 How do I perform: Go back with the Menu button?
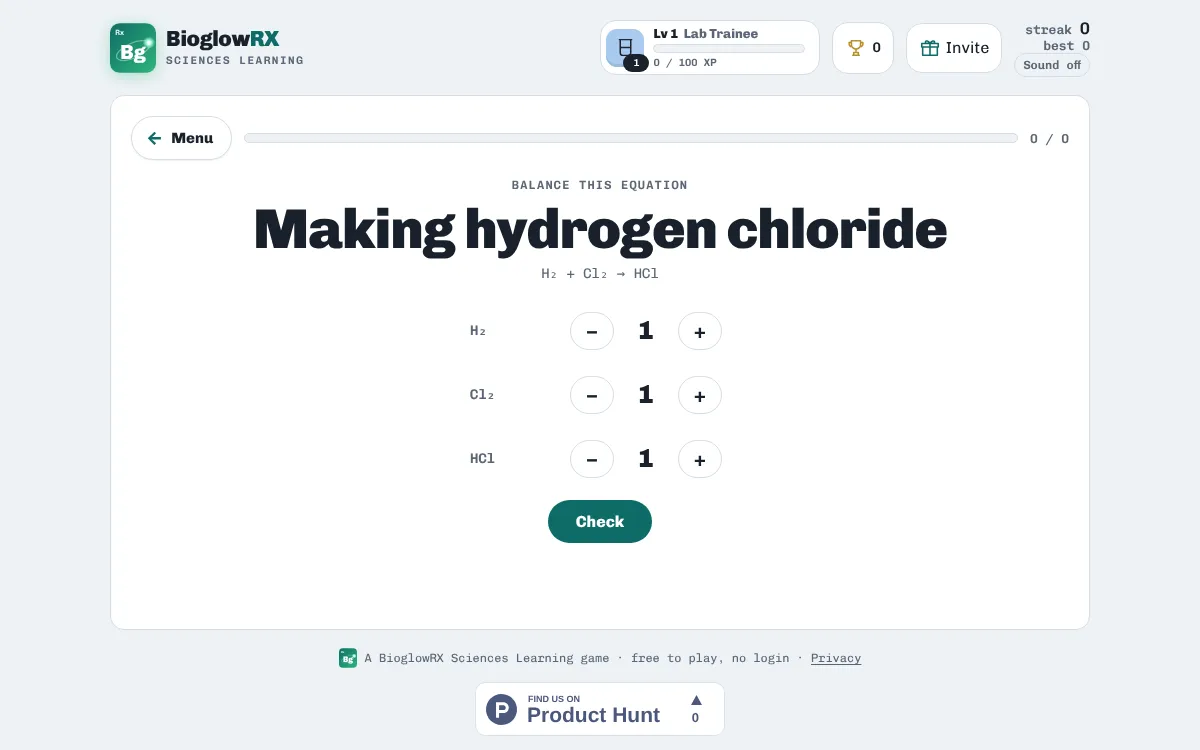[181, 138]
